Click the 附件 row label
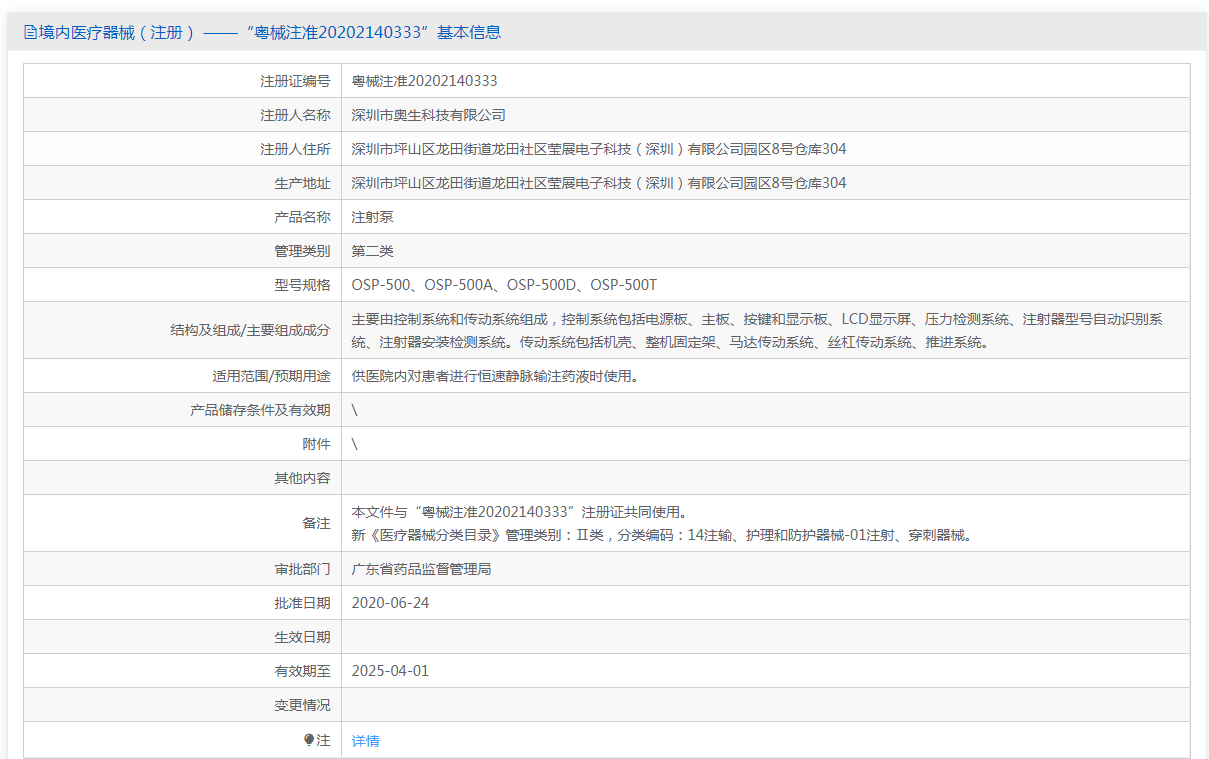1209x759 pixels. coord(316,444)
